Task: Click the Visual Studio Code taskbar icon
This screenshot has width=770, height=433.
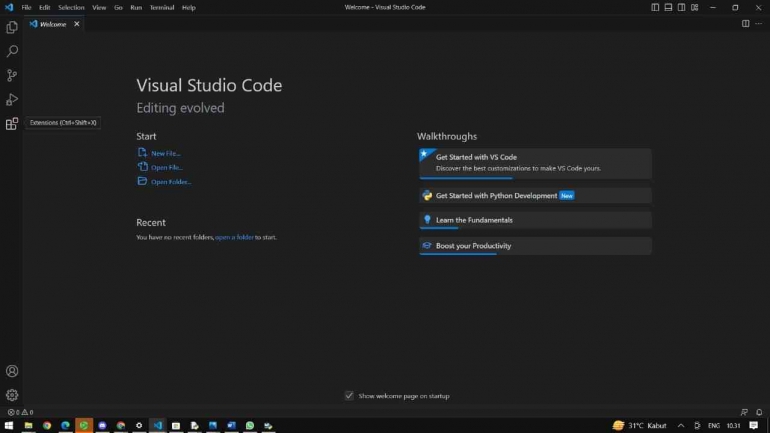Action: pyautogui.click(x=158, y=426)
